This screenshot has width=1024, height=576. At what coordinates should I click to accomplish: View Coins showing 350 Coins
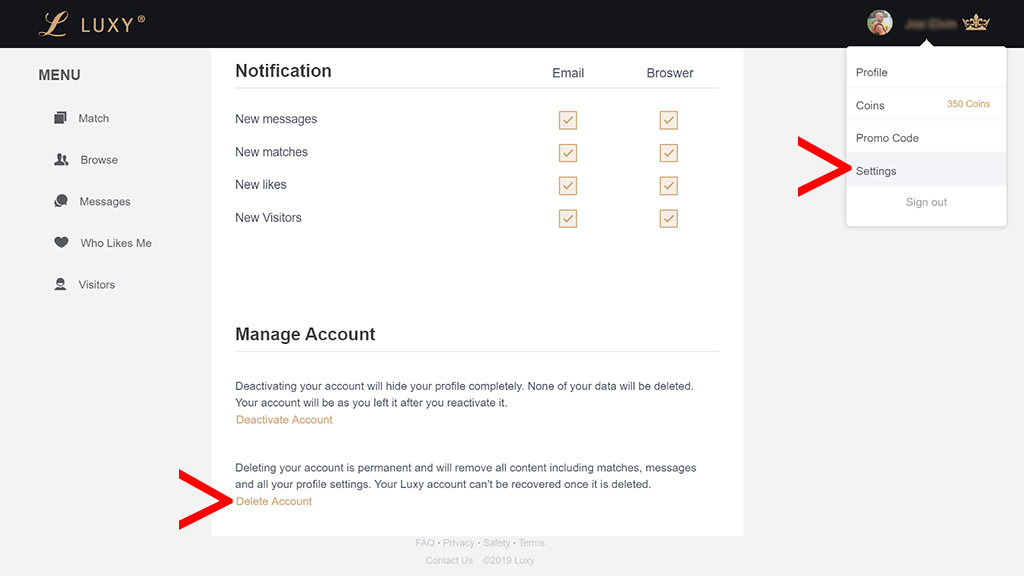pos(869,104)
